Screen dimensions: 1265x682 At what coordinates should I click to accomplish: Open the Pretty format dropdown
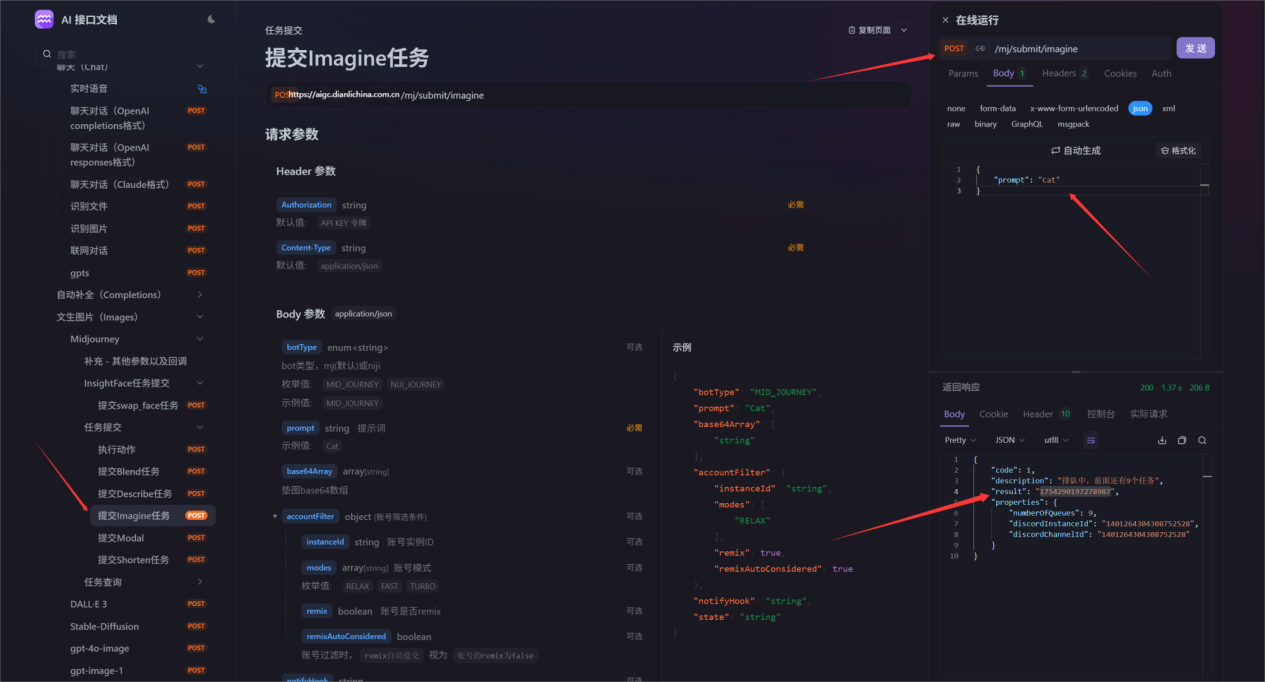[960, 440]
